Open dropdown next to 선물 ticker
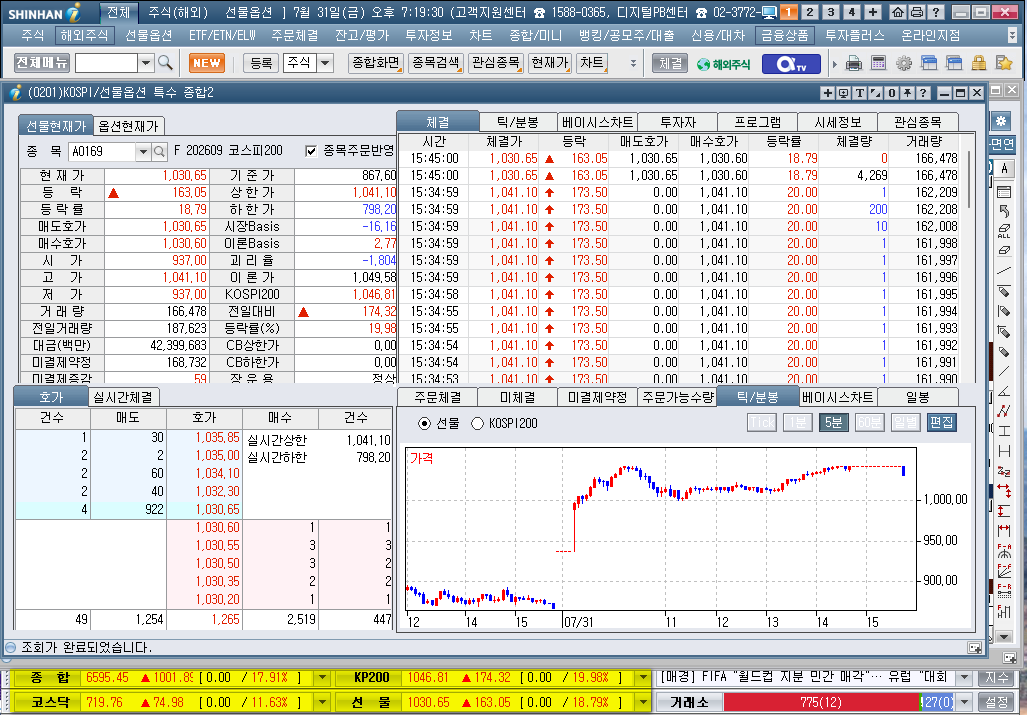The height and width of the screenshot is (715, 1027). pos(643,702)
